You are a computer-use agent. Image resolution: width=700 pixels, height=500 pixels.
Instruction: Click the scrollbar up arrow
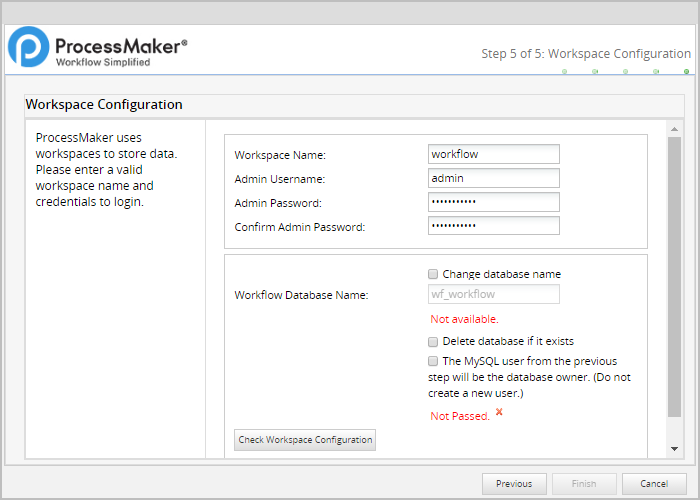(x=674, y=129)
